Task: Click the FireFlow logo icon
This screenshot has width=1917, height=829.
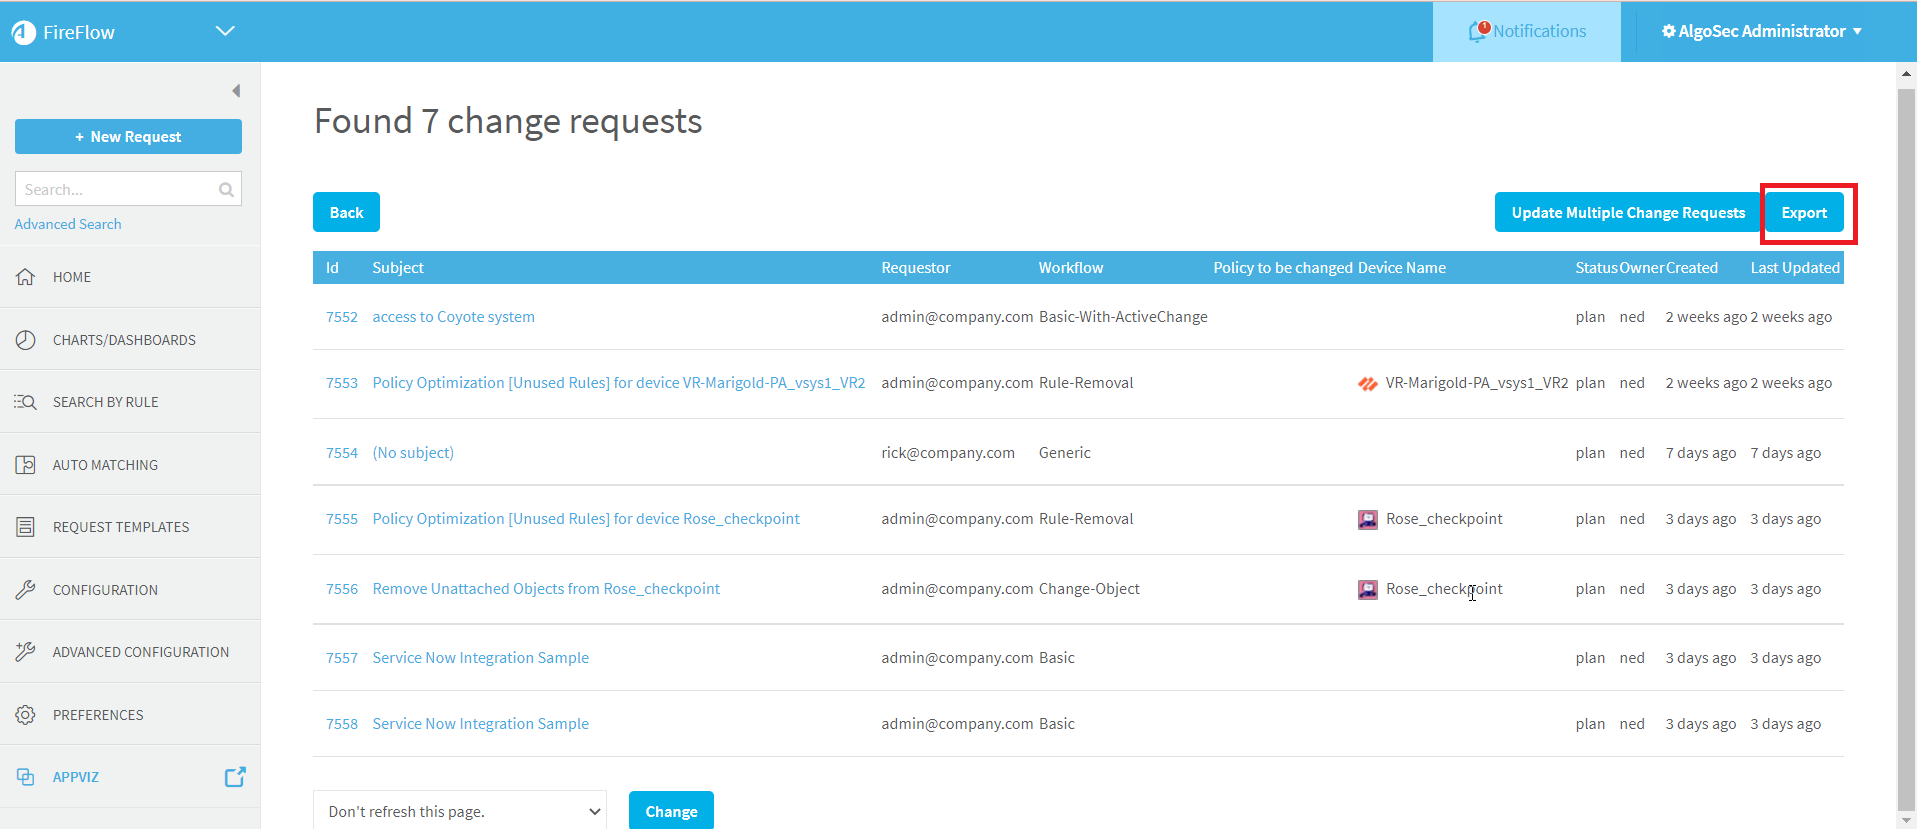Action: 24,32
